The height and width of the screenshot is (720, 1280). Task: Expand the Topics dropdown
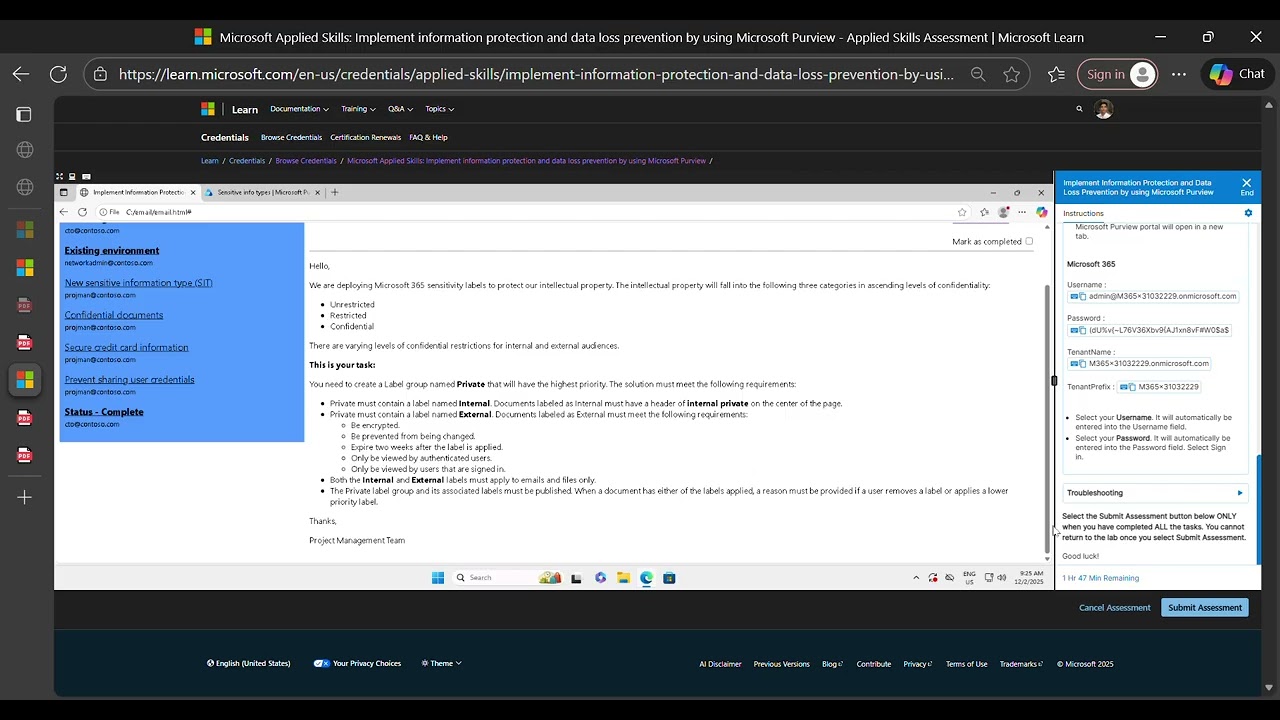point(439,109)
